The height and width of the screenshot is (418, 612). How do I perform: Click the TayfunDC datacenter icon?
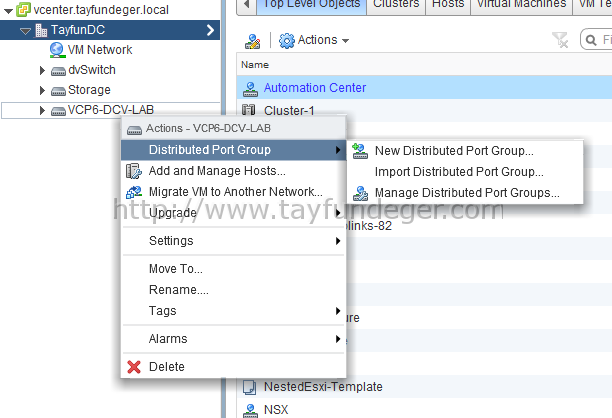(41, 30)
